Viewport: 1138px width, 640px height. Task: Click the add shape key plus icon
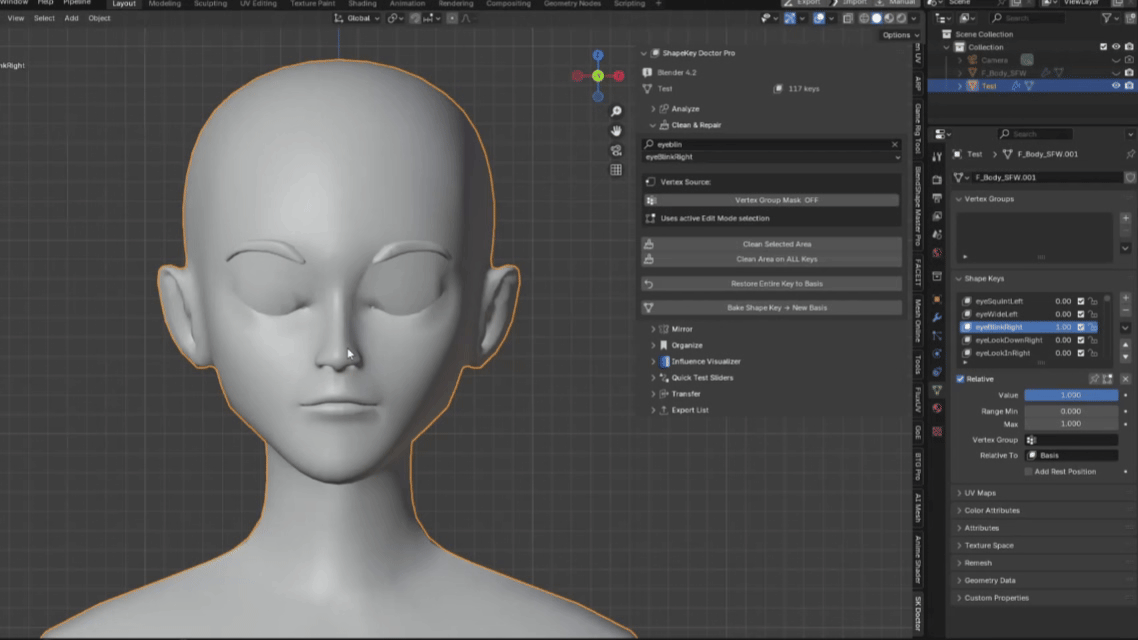coord(1125,298)
